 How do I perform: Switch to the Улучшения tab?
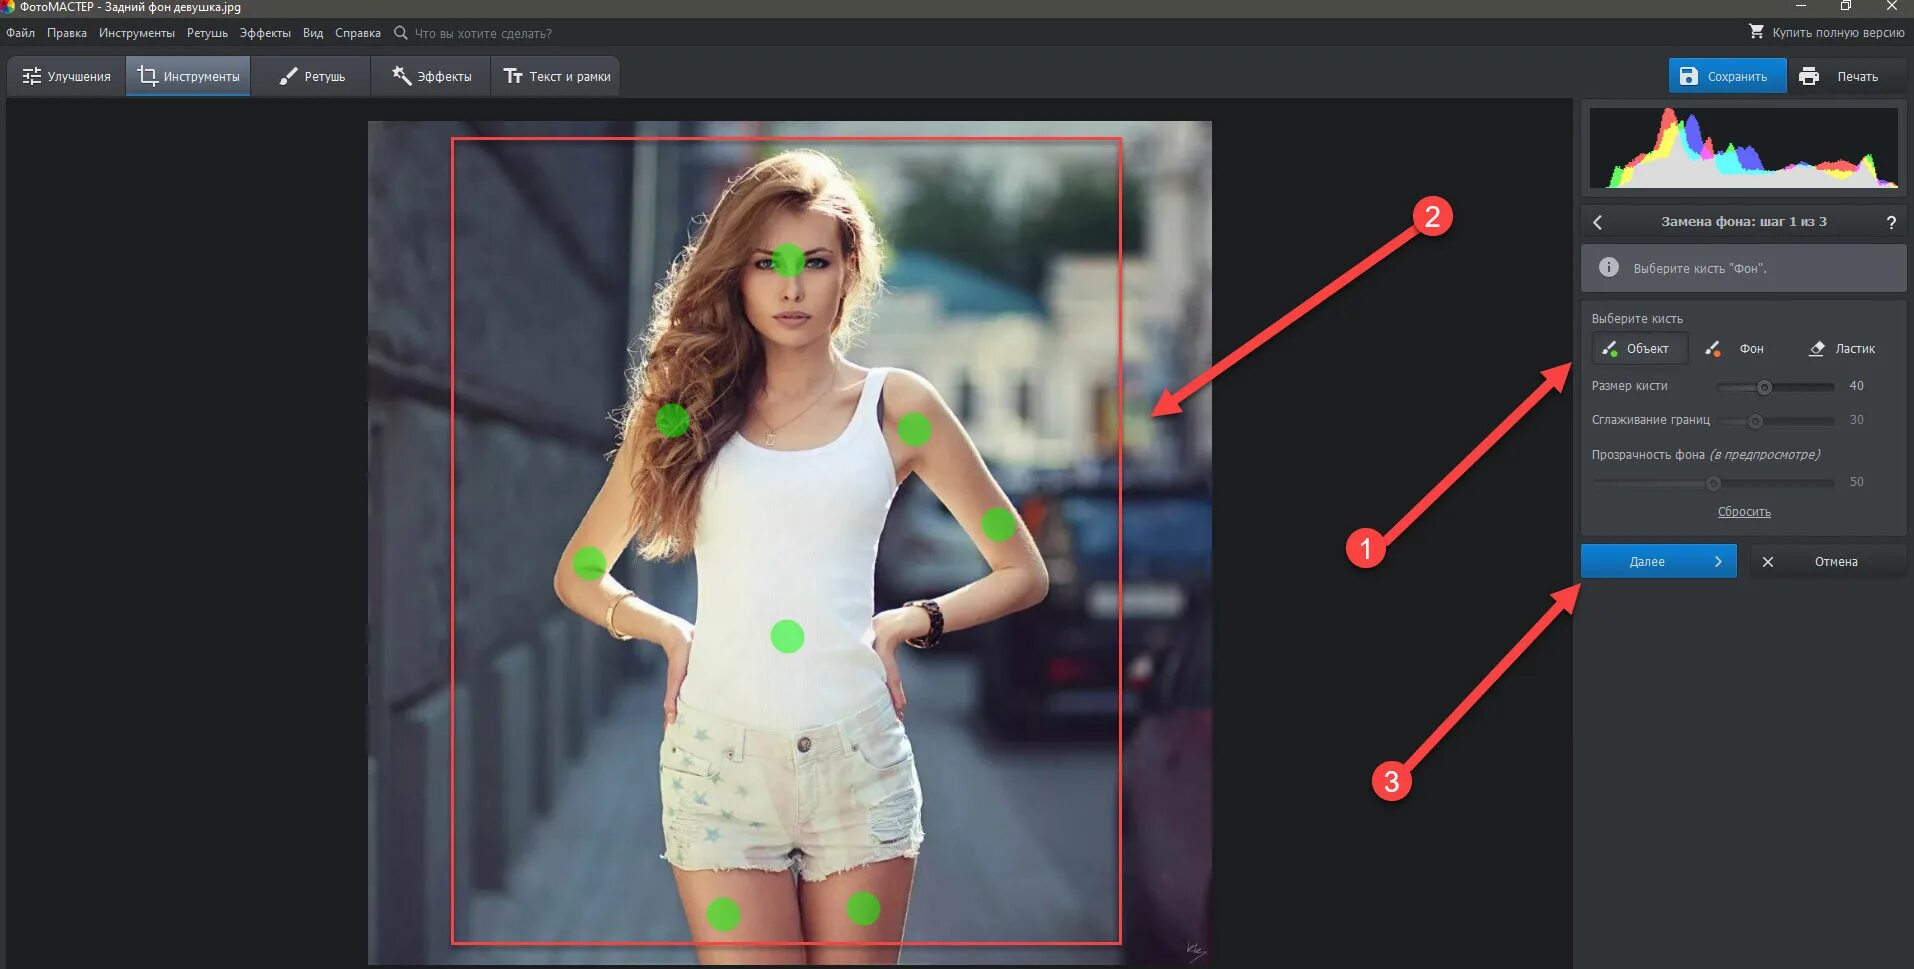pyautogui.click(x=66, y=76)
